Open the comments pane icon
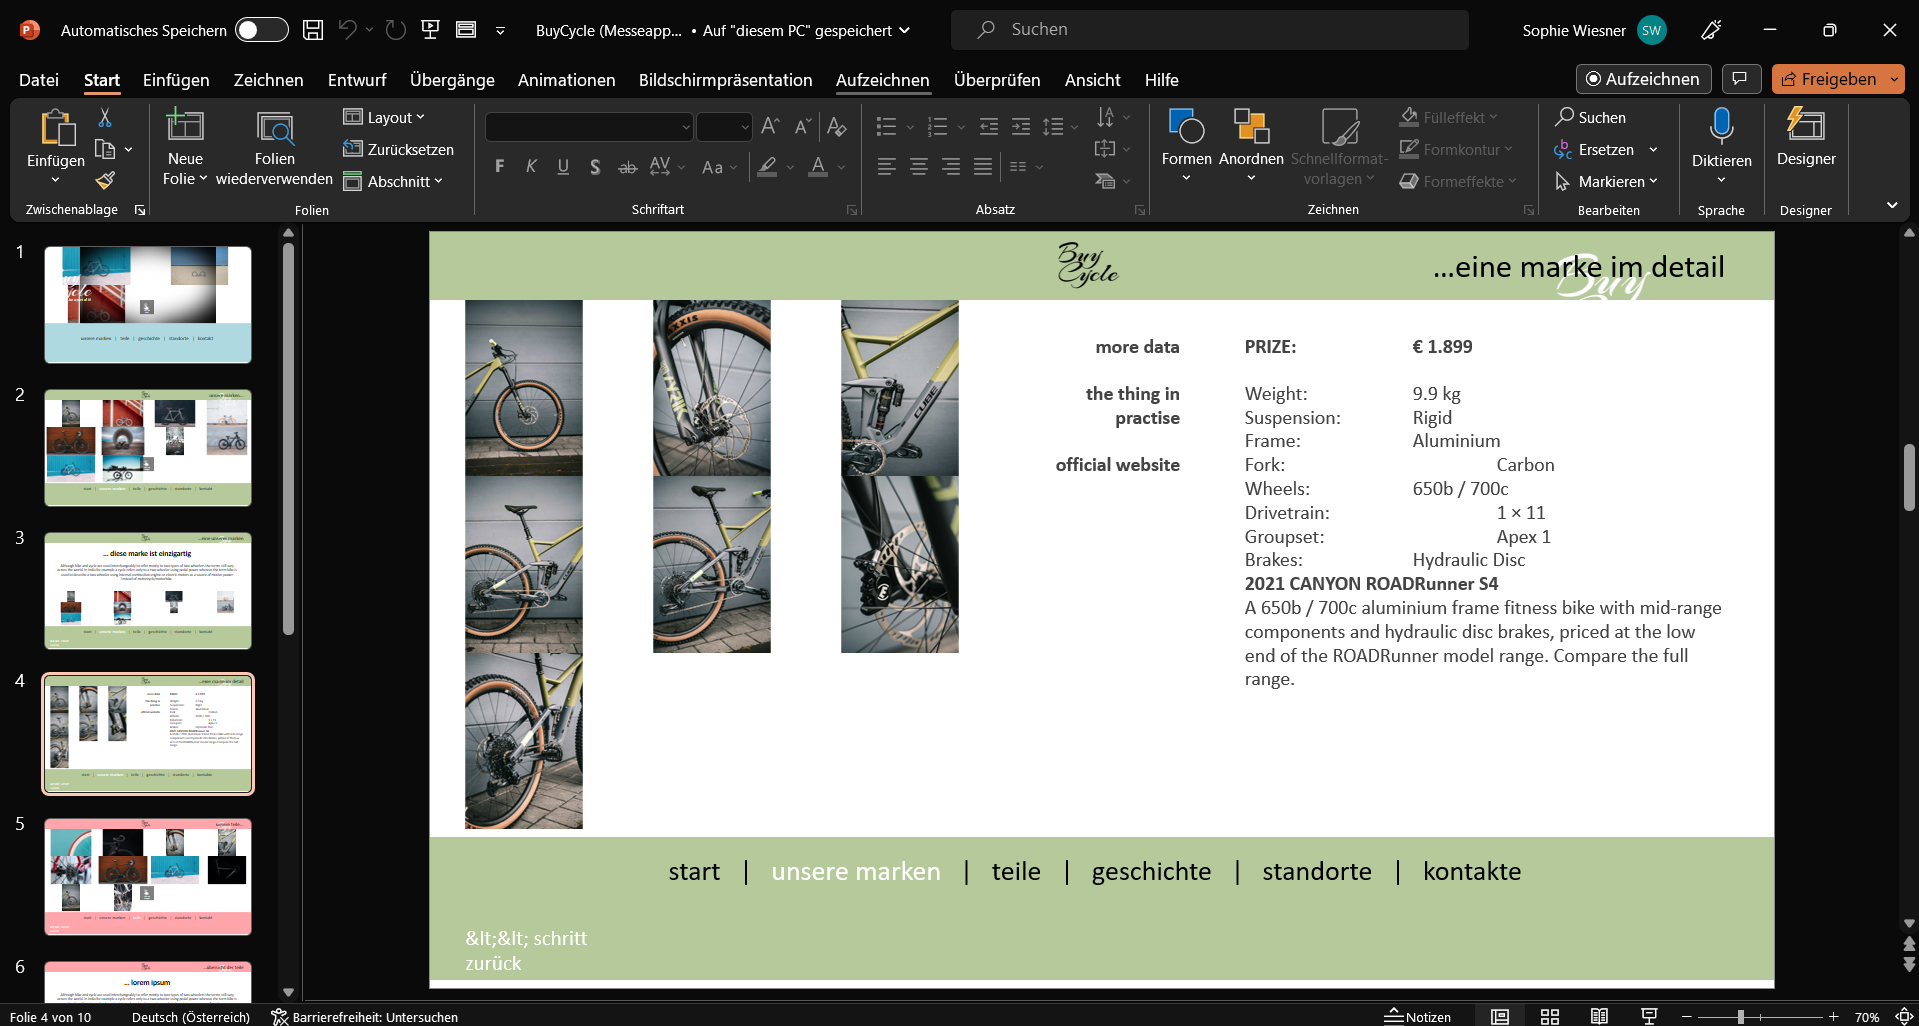 pyautogui.click(x=1741, y=79)
